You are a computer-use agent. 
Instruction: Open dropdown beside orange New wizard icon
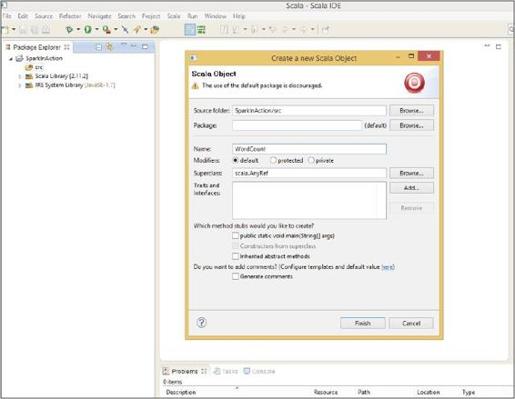[x=145, y=29]
